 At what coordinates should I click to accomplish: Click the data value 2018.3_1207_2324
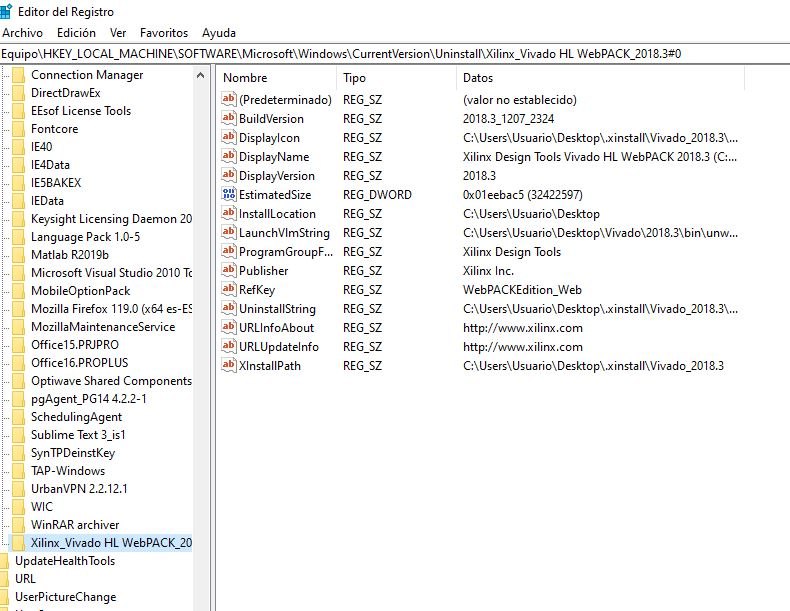click(508, 119)
